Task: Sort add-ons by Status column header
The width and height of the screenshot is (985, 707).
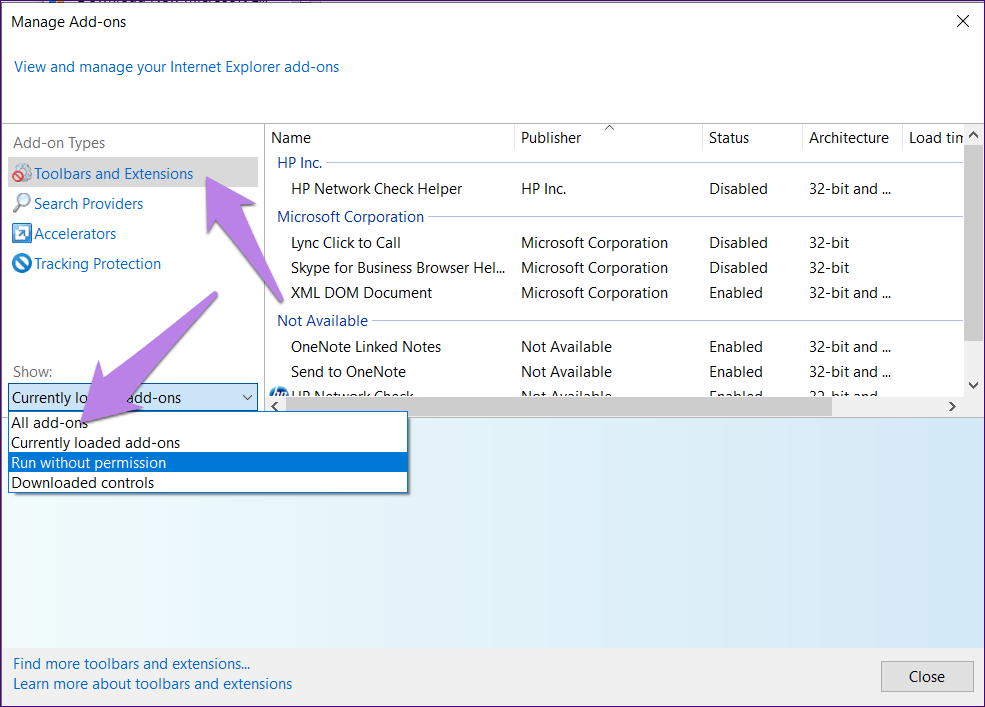Action: [x=729, y=138]
